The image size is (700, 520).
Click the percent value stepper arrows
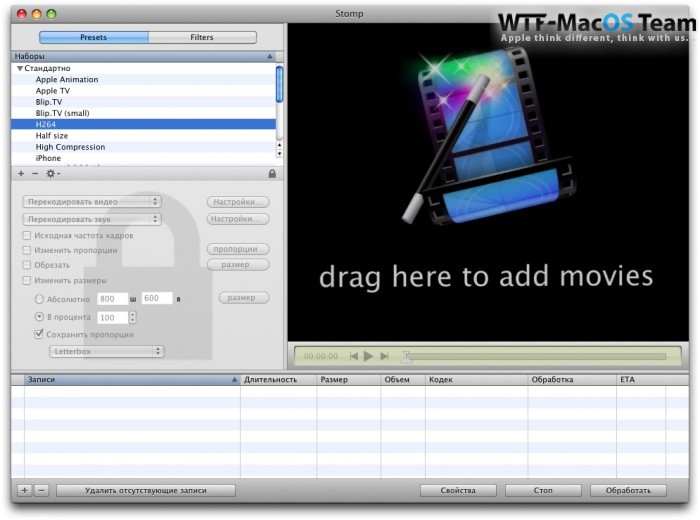coord(132,317)
